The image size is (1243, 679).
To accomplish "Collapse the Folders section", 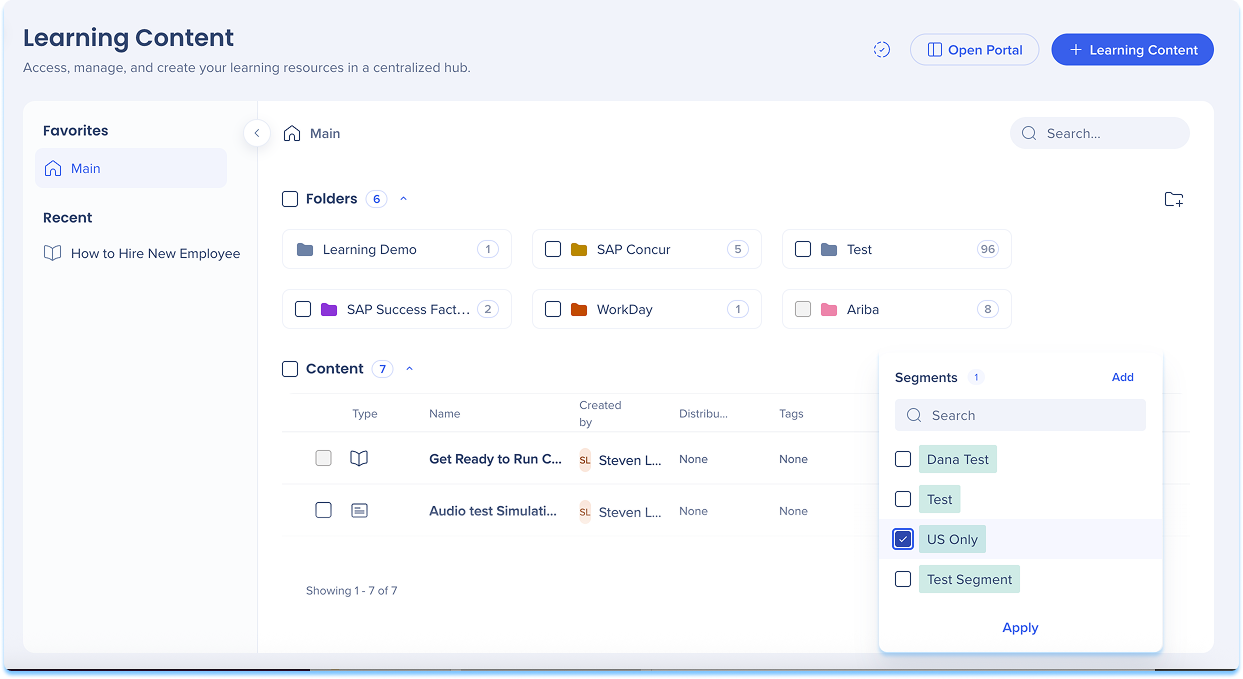I will coord(404,199).
